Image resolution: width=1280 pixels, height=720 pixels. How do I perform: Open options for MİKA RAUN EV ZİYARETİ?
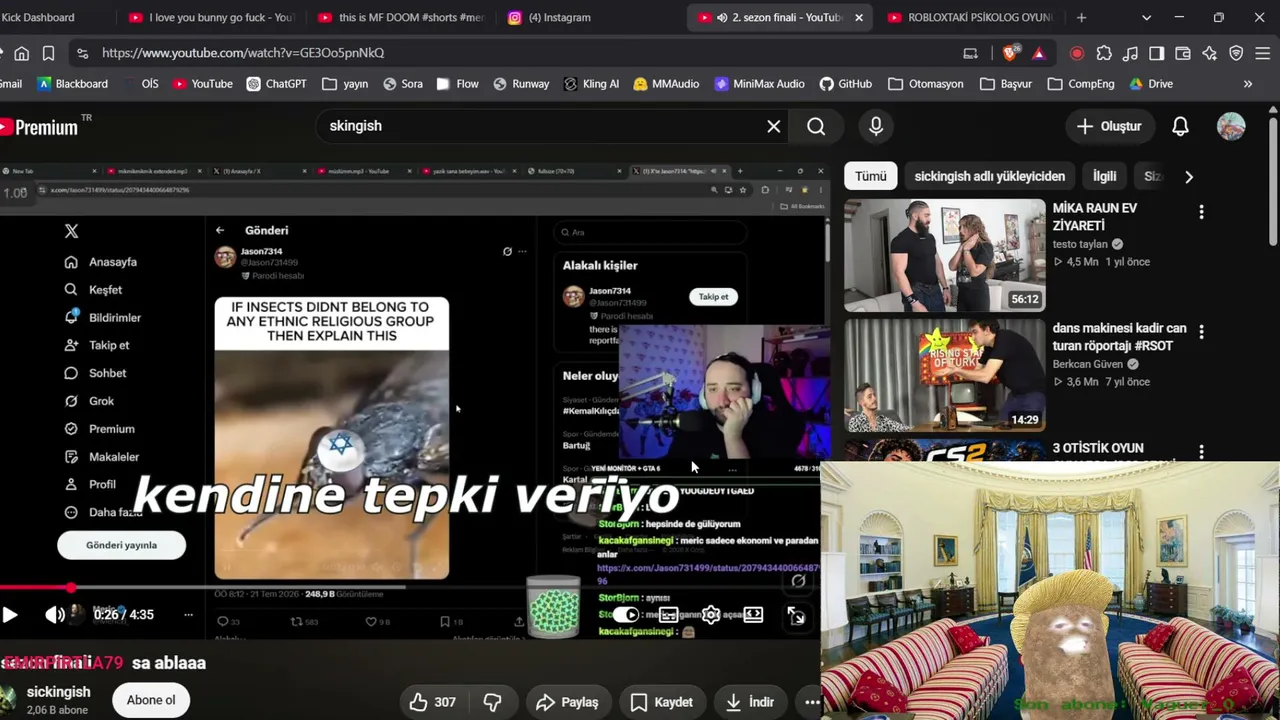(1201, 212)
